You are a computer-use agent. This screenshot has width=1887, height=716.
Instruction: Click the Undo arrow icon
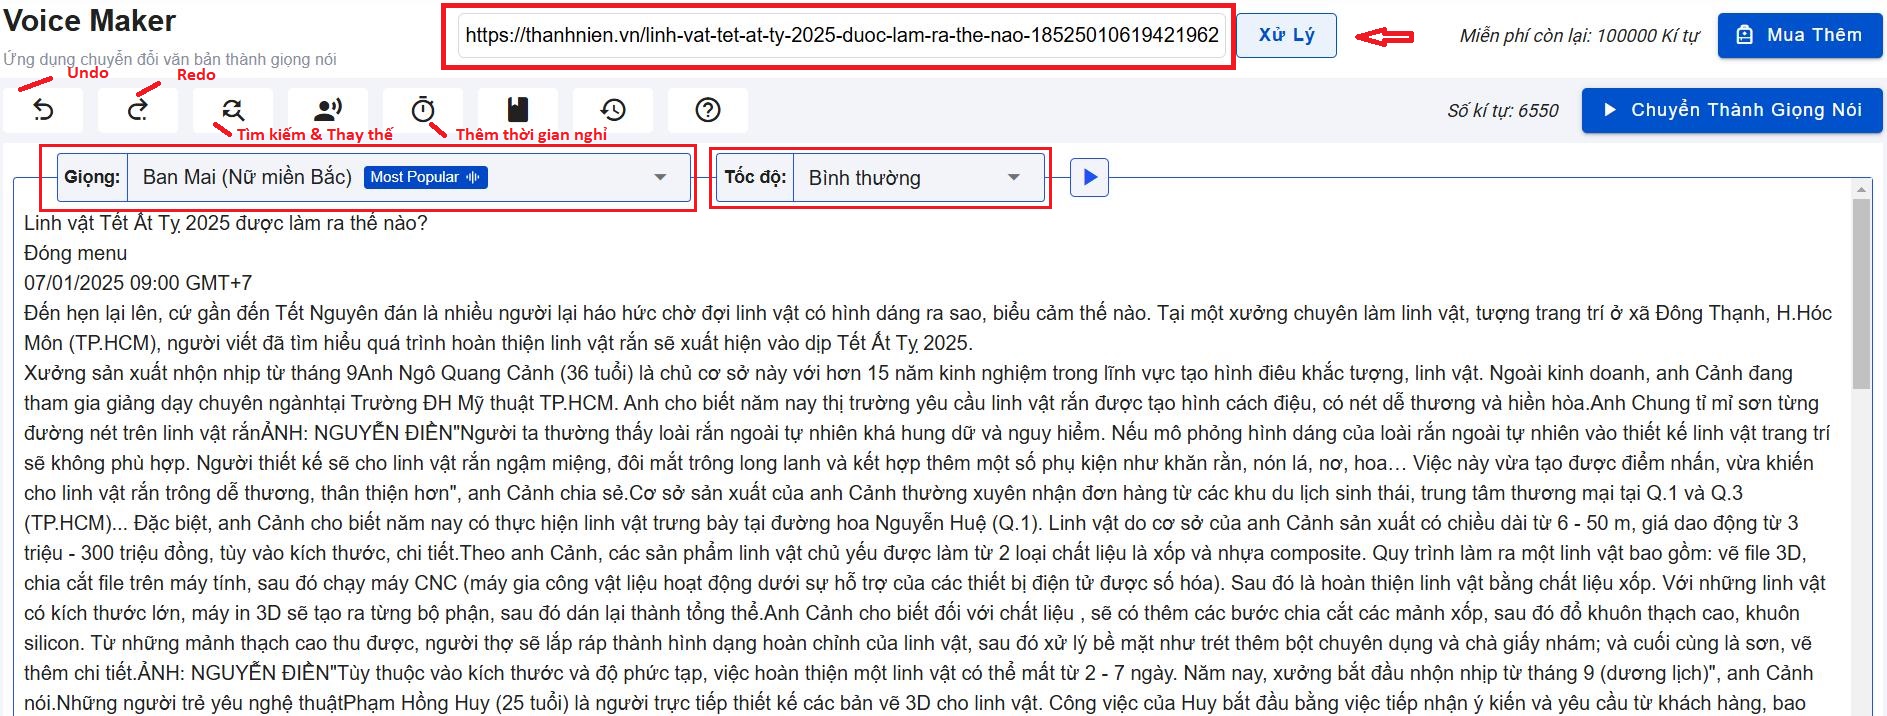pos(43,110)
